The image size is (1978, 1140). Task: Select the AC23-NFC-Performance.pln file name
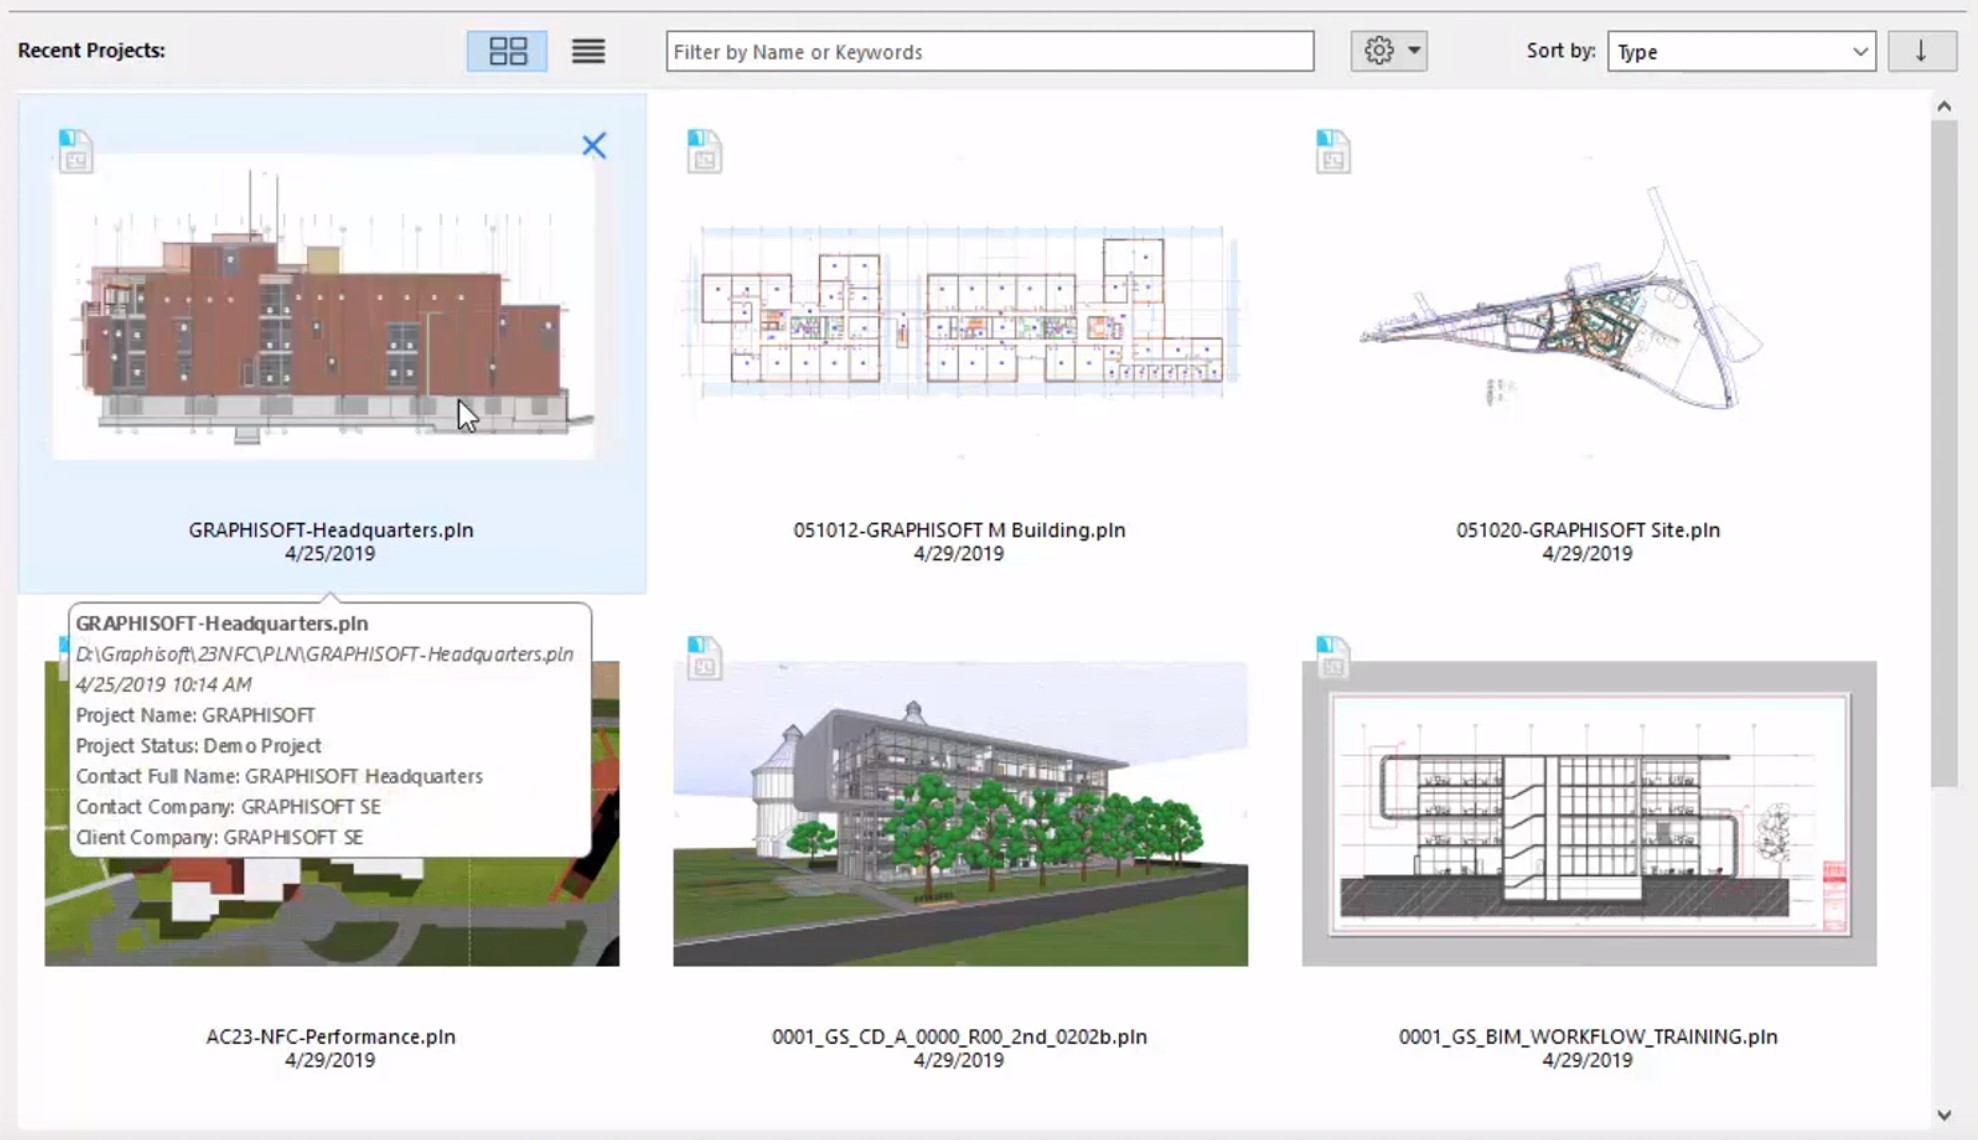click(x=331, y=1037)
